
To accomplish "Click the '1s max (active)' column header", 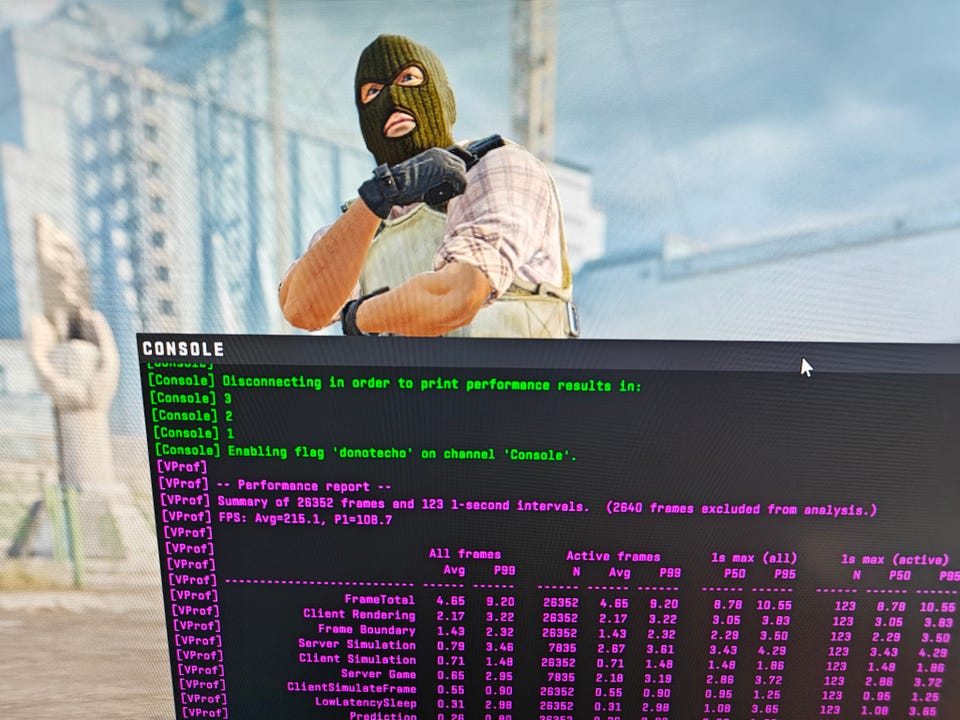I will pos(894,560).
